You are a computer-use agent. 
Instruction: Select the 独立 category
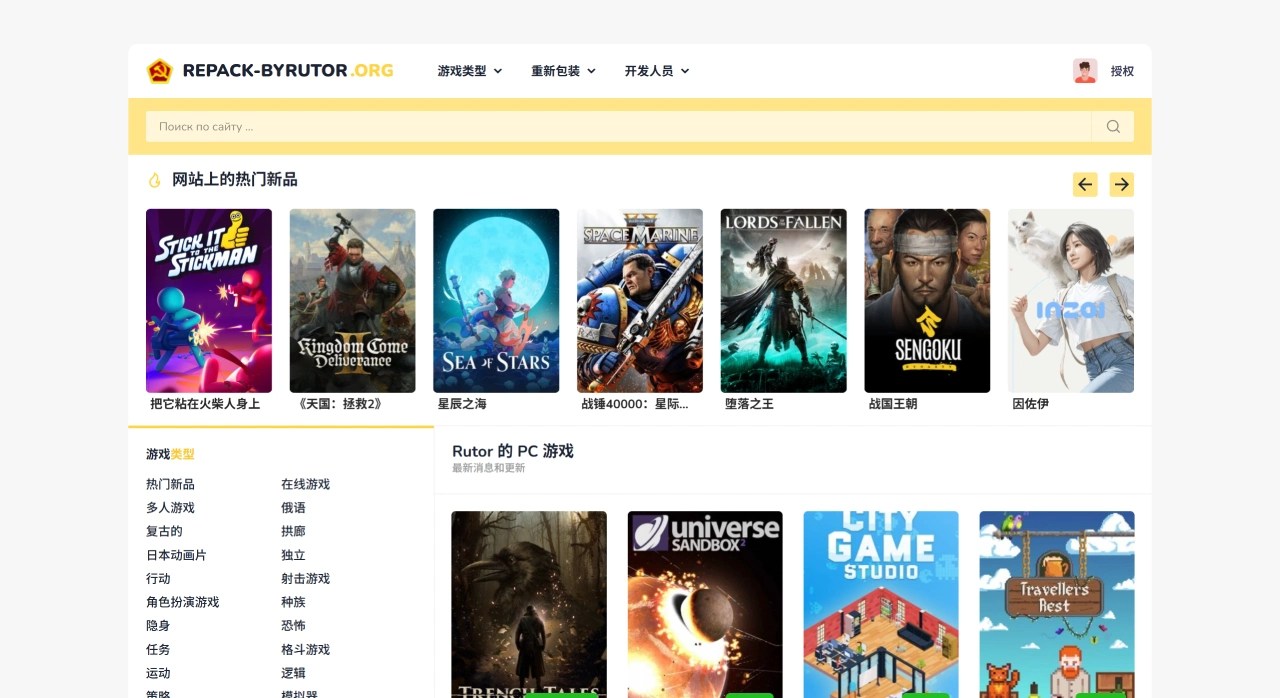[293, 555]
